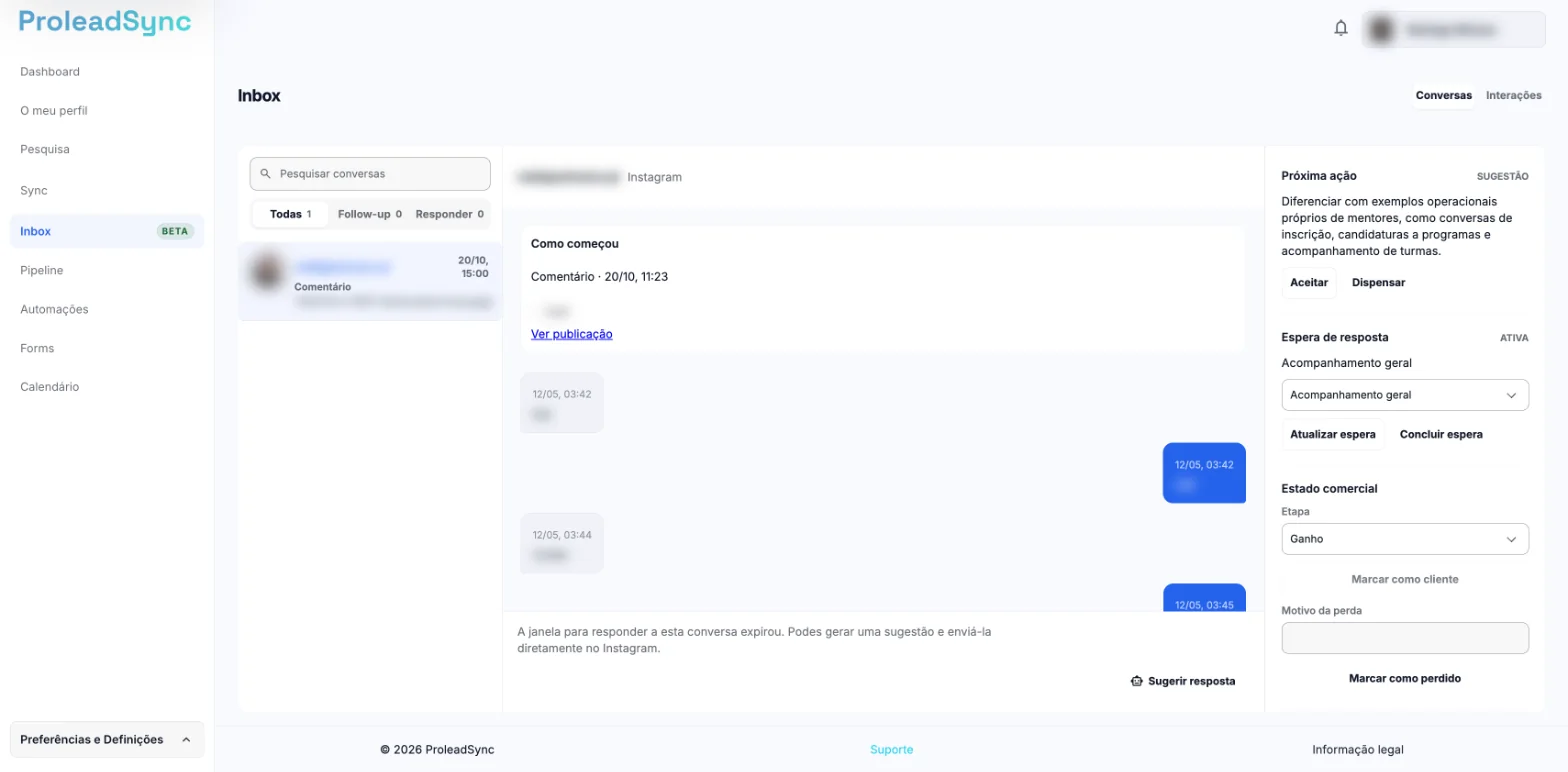Expand Preferências e Definições menu
The height and width of the screenshot is (772, 1568).
pos(107,740)
